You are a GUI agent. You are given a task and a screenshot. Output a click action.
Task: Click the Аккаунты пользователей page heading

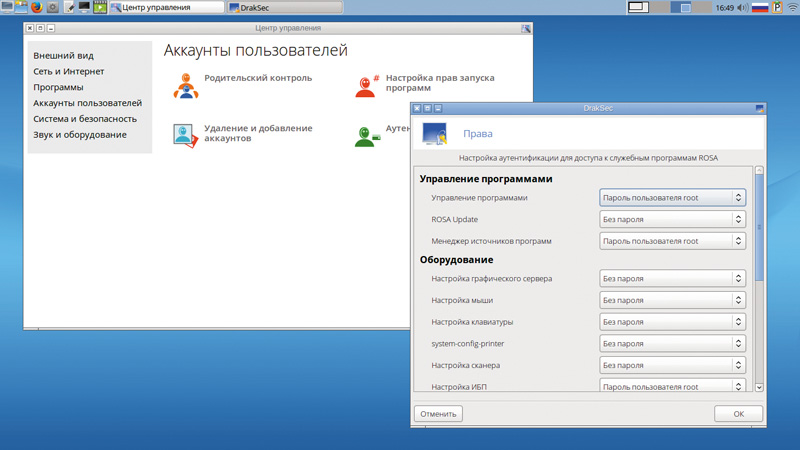[256, 51]
